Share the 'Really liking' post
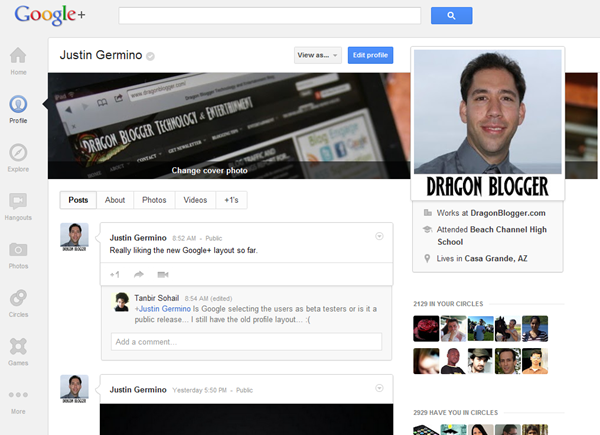This screenshot has width=600, height=435. point(139,274)
